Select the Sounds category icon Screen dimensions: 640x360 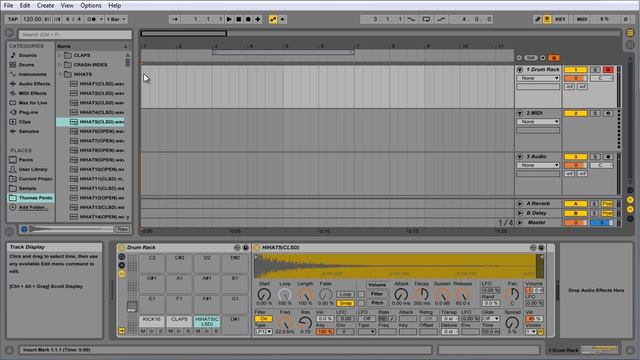click(x=13, y=55)
